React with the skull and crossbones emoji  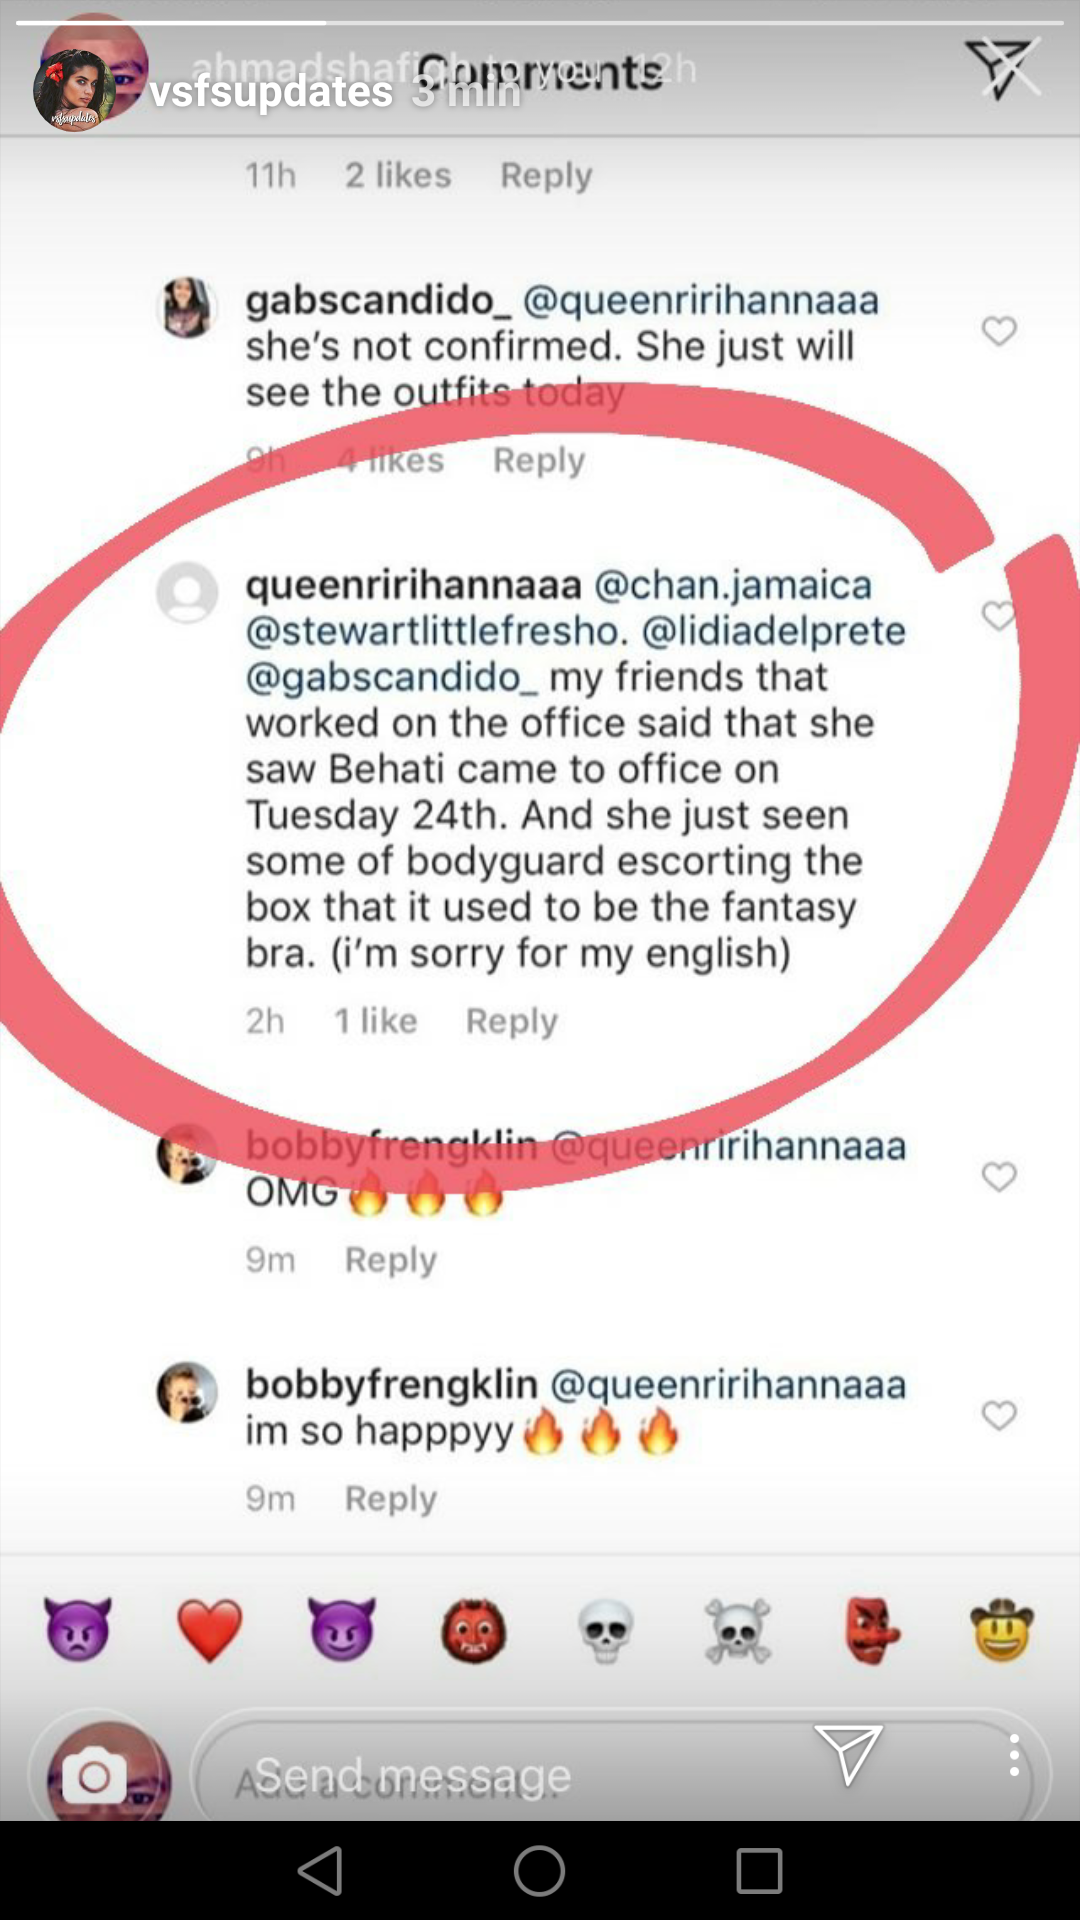[738, 1631]
